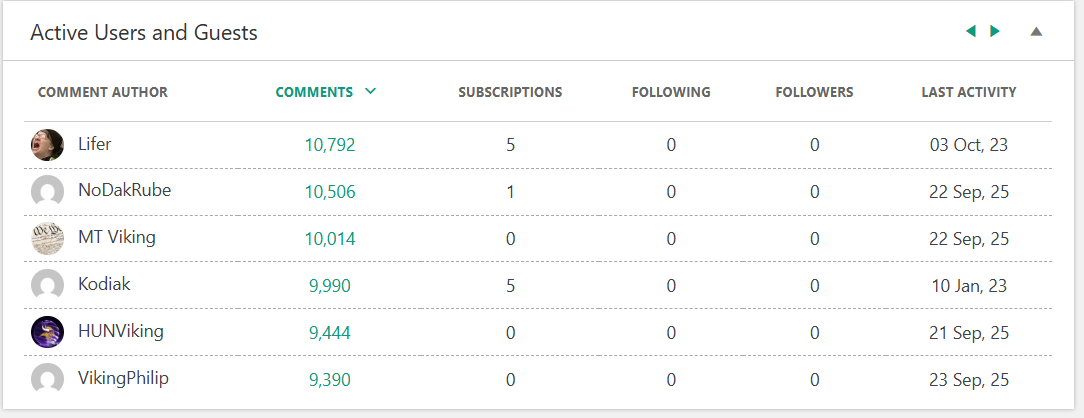Click Kodiak's default avatar icon

(x=48, y=286)
